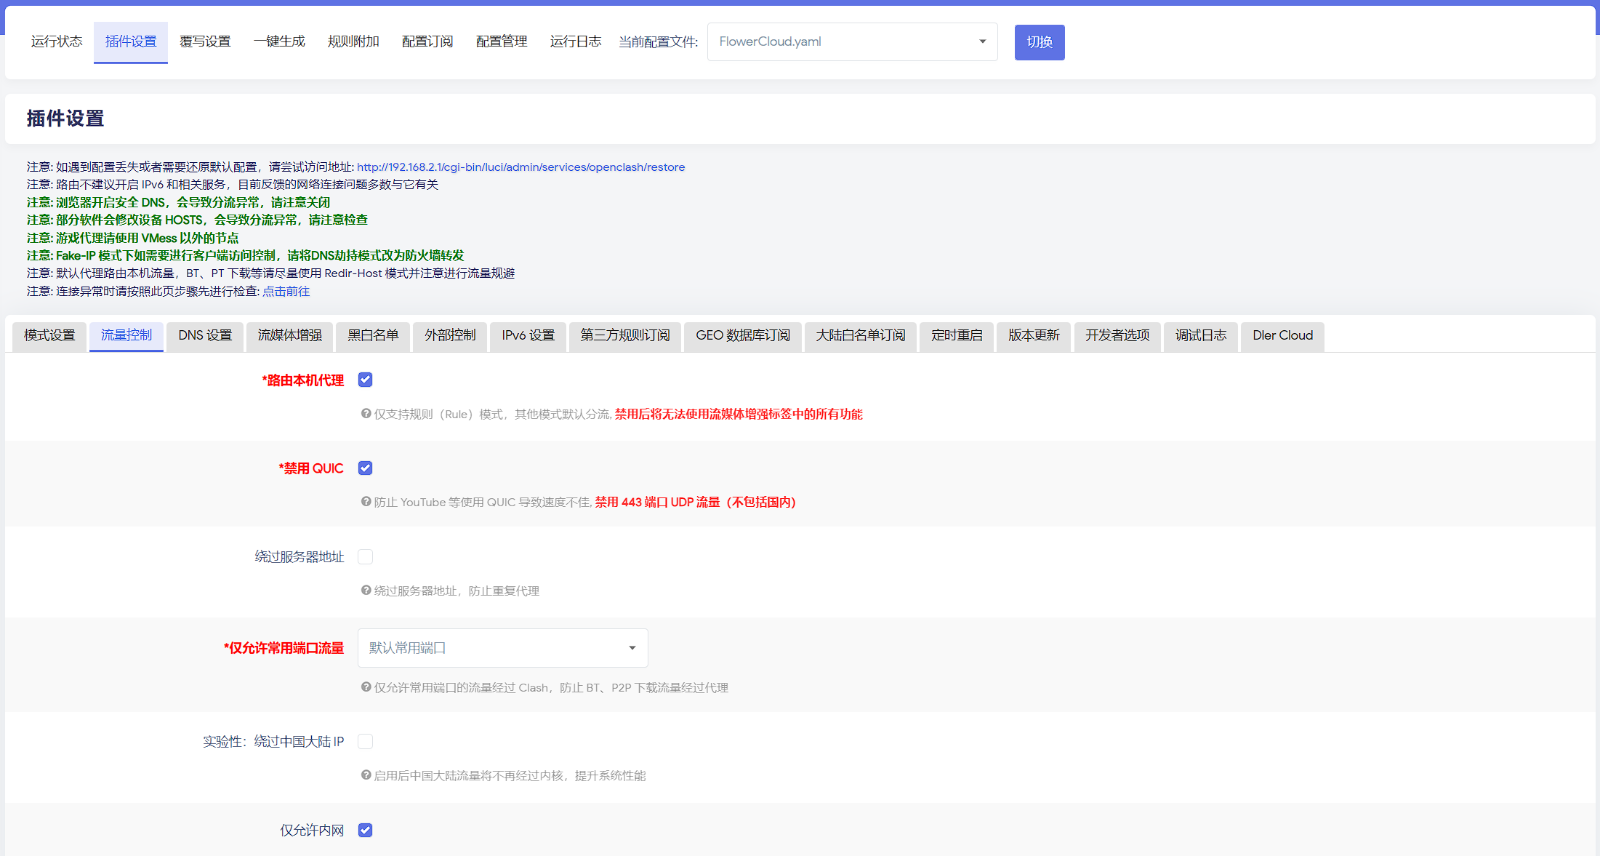This screenshot has width=1600, height=856.
Task: Enable the 绕过服务器地址 checkbox
Action: (x=365, y=557)
